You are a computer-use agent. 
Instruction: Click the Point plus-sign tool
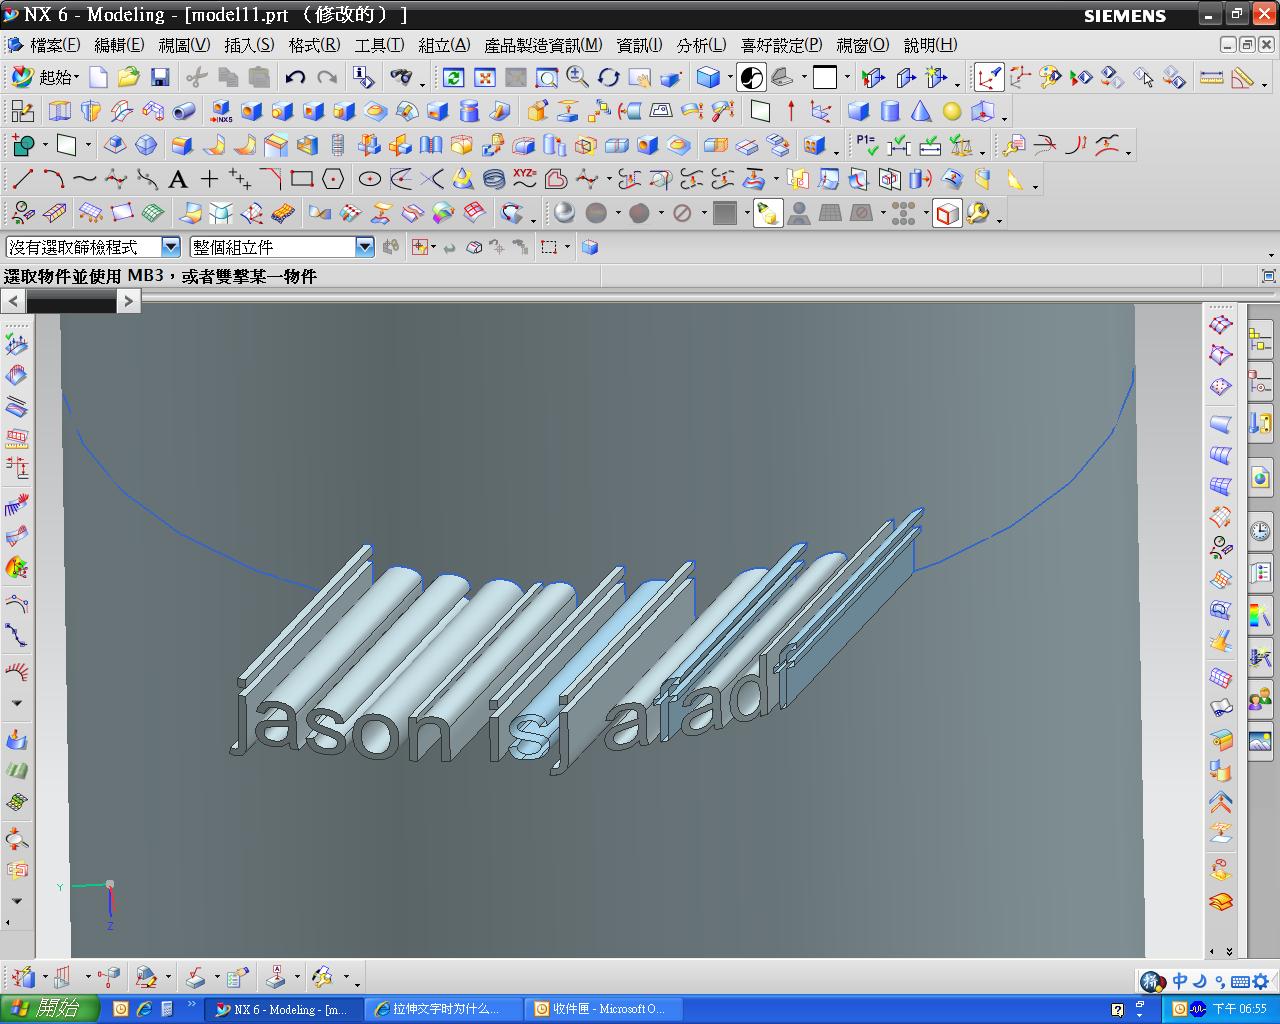tap(209, 179)
